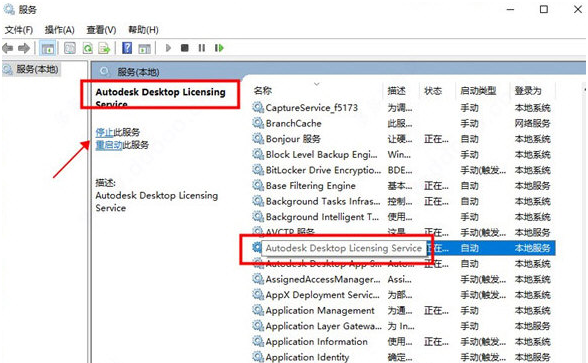Select the AppX Deployment Service row
Screen dimensions: 588x363
[403, 295]
